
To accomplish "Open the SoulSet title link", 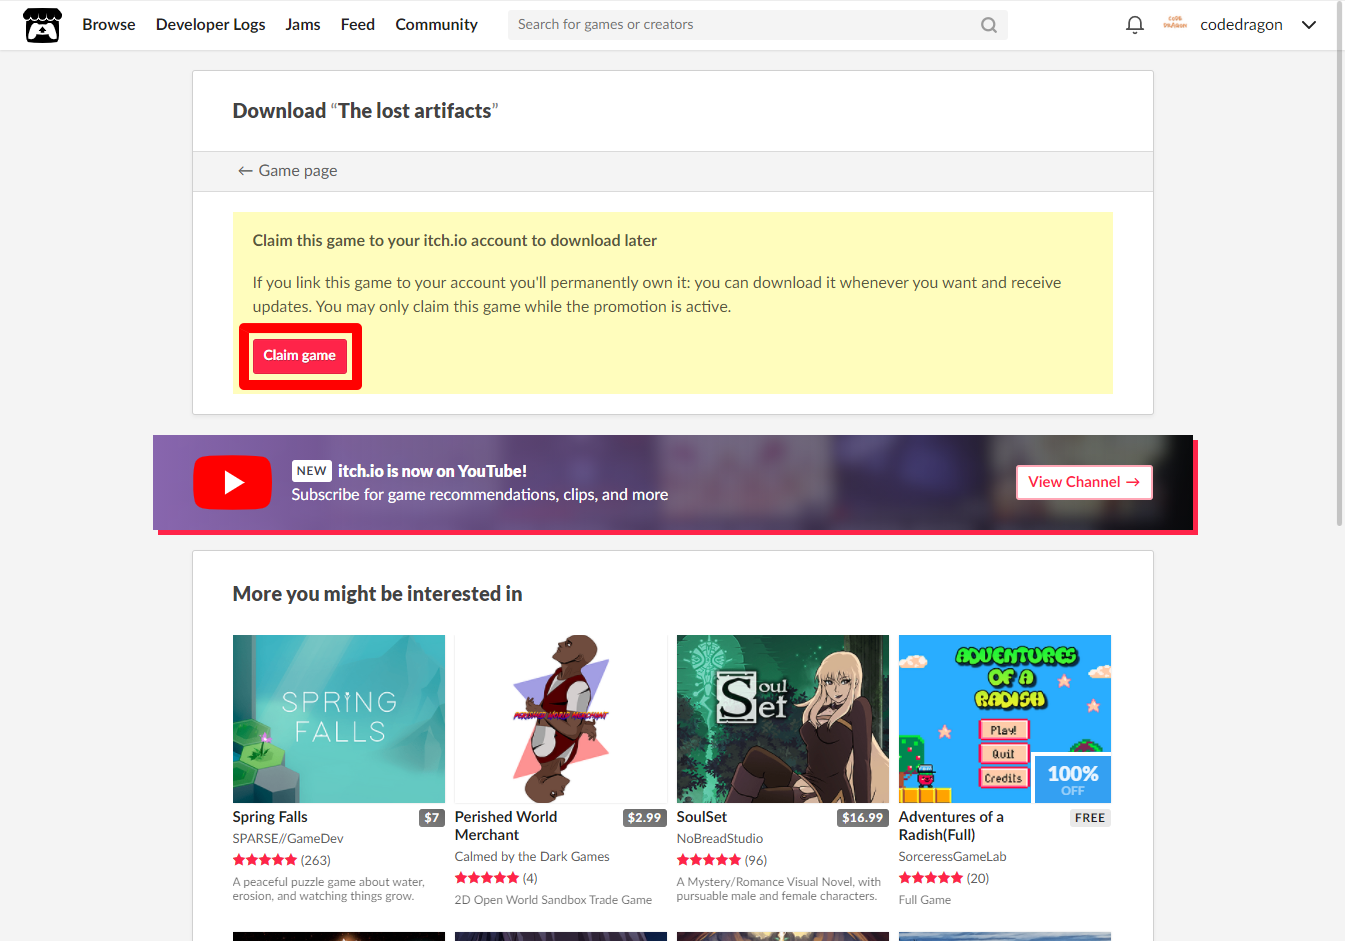I will pos(702,817).
